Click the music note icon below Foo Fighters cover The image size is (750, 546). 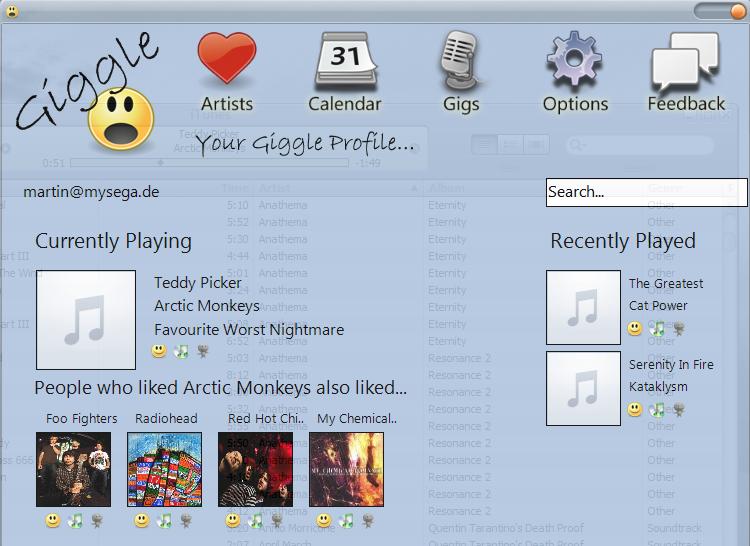(75, 521)
